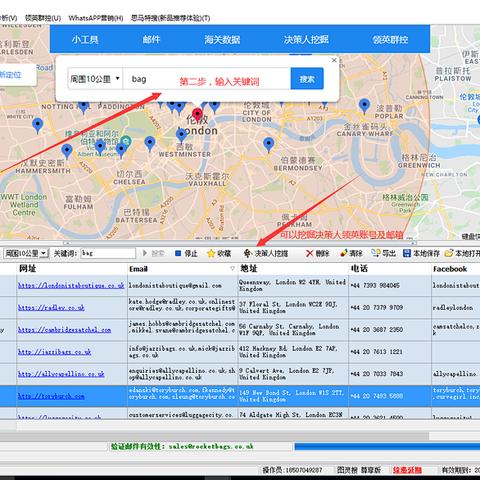
Task: Click the 电话 column header
Action: click(390, 269)
